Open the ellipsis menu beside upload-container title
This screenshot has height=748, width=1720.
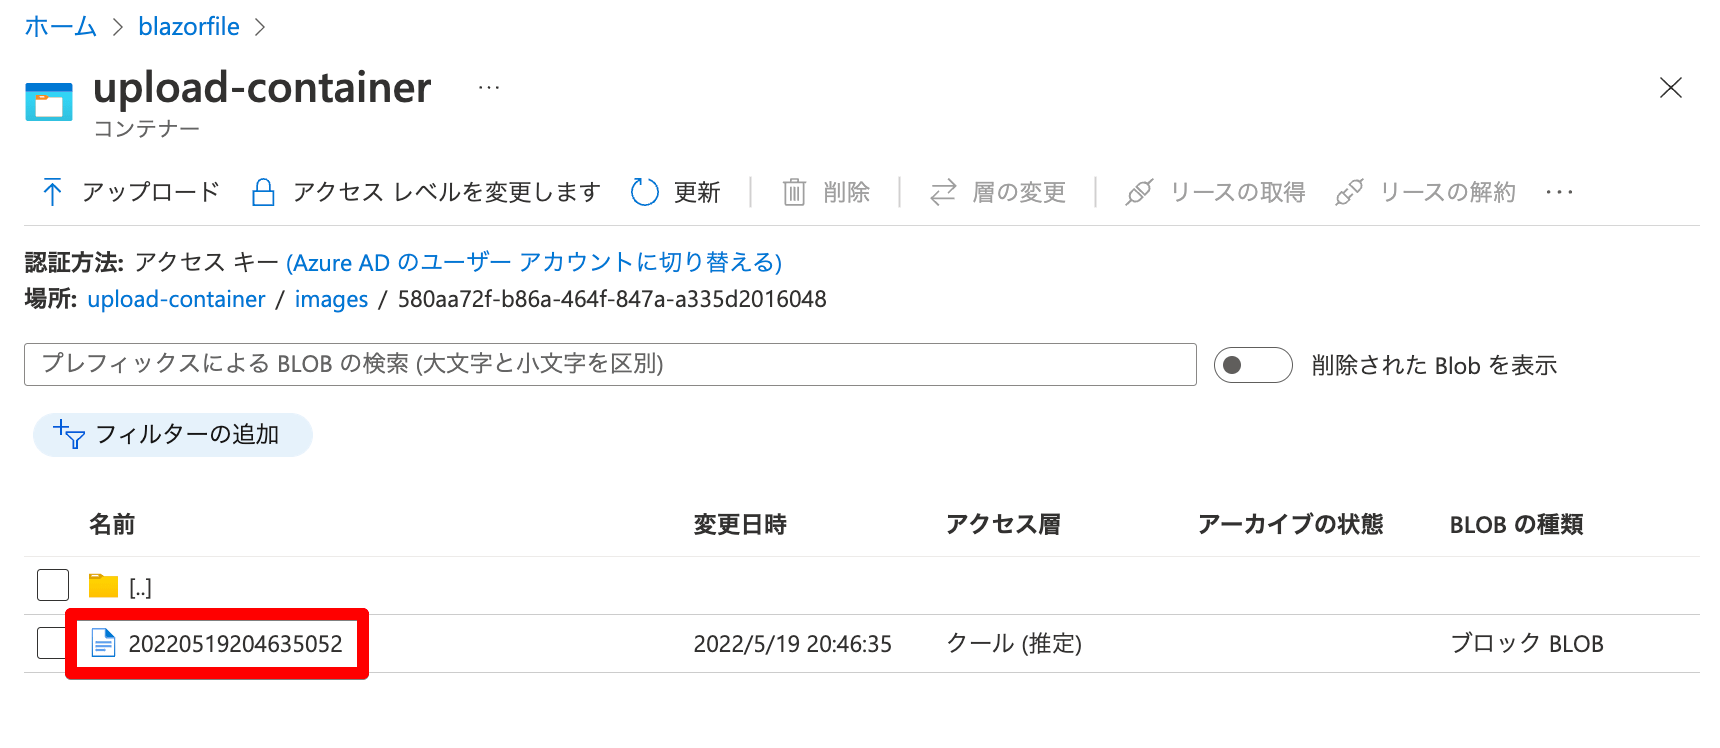coord(489,88)
